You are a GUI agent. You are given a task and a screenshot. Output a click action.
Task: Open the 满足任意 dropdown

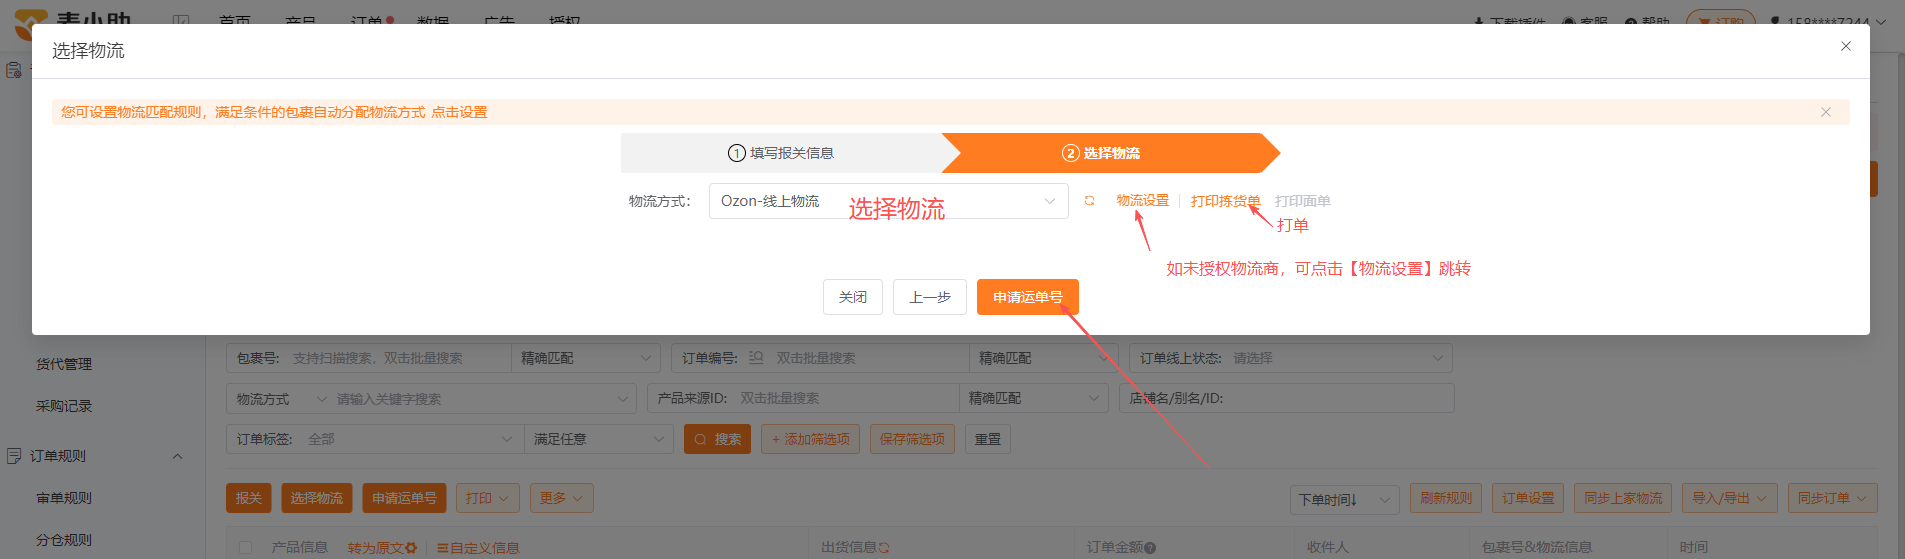pos(598,439)
